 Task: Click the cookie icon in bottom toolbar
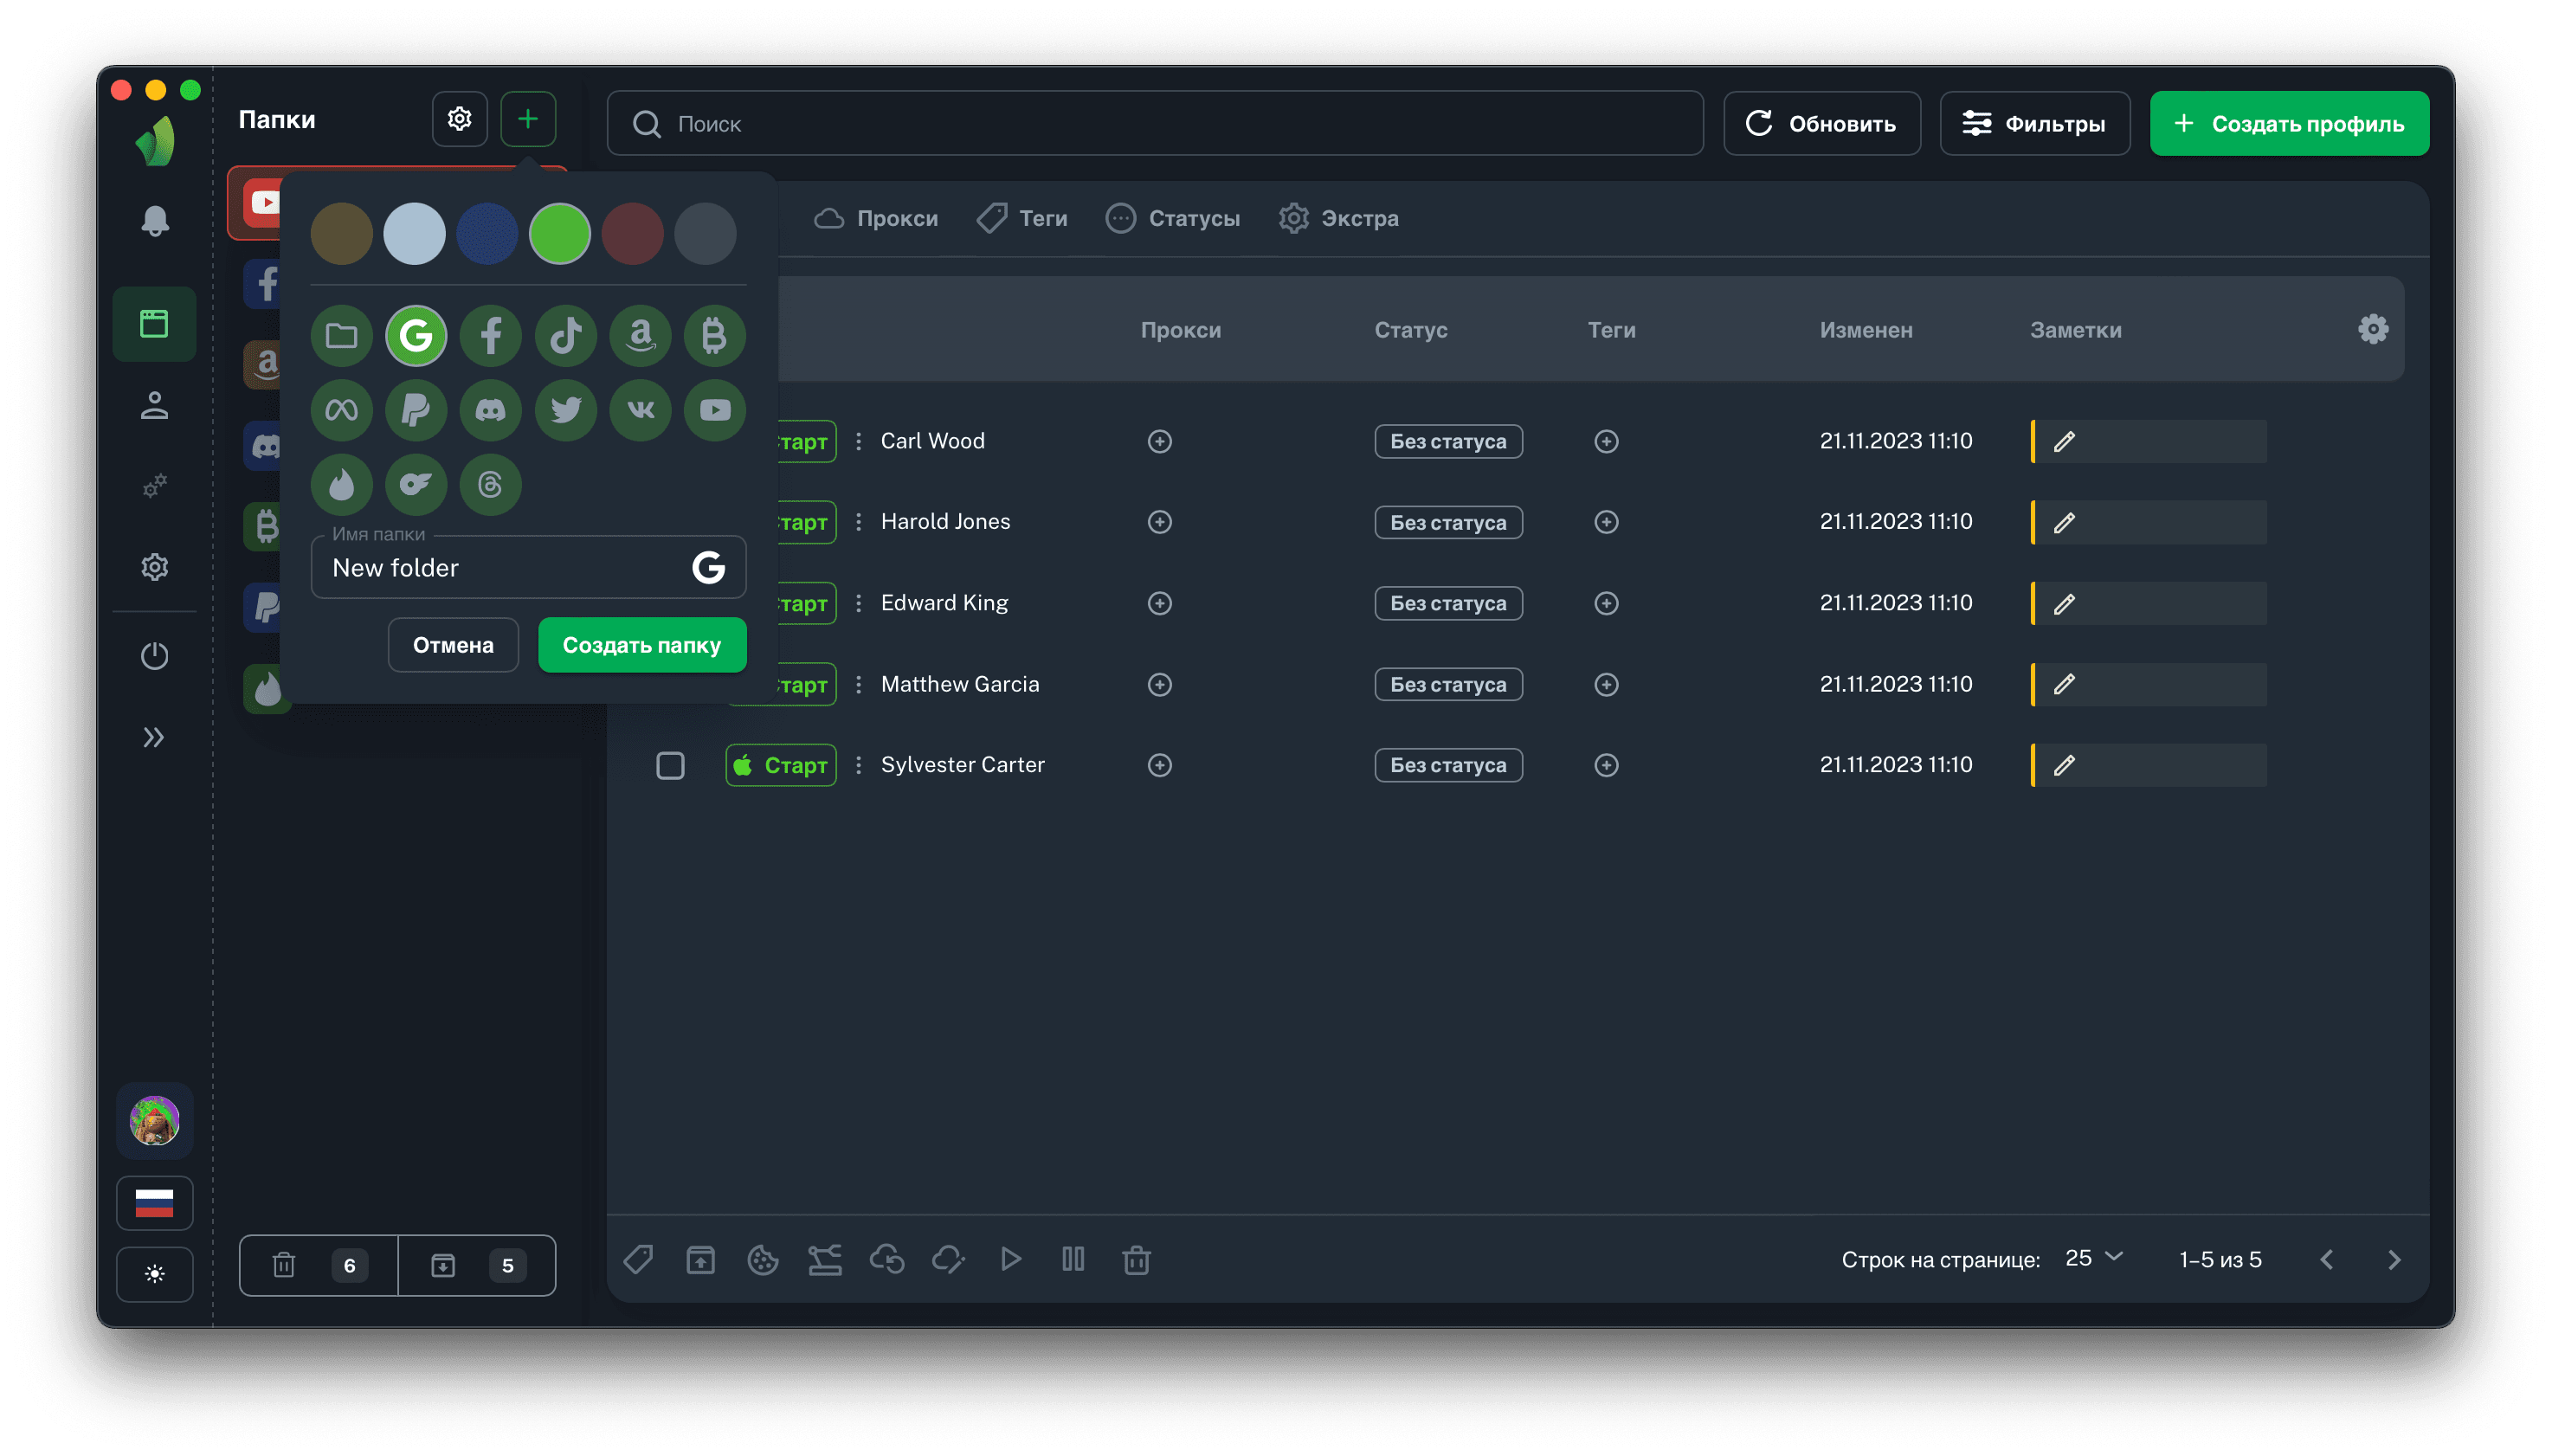(x=763, y=1259)
